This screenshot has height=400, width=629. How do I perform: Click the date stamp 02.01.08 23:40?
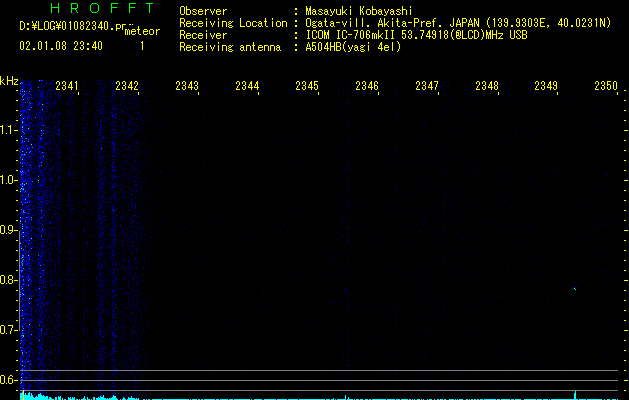coord(61,46)
